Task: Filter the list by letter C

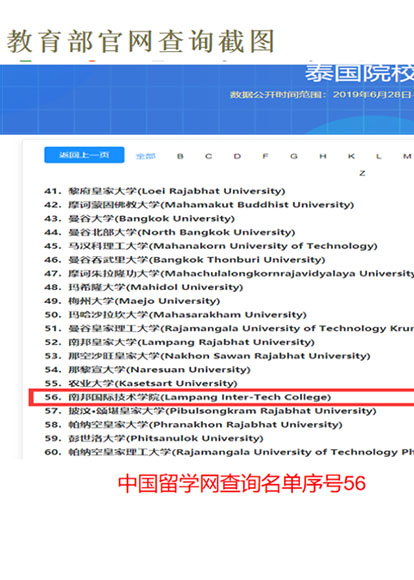Action: 209,156
